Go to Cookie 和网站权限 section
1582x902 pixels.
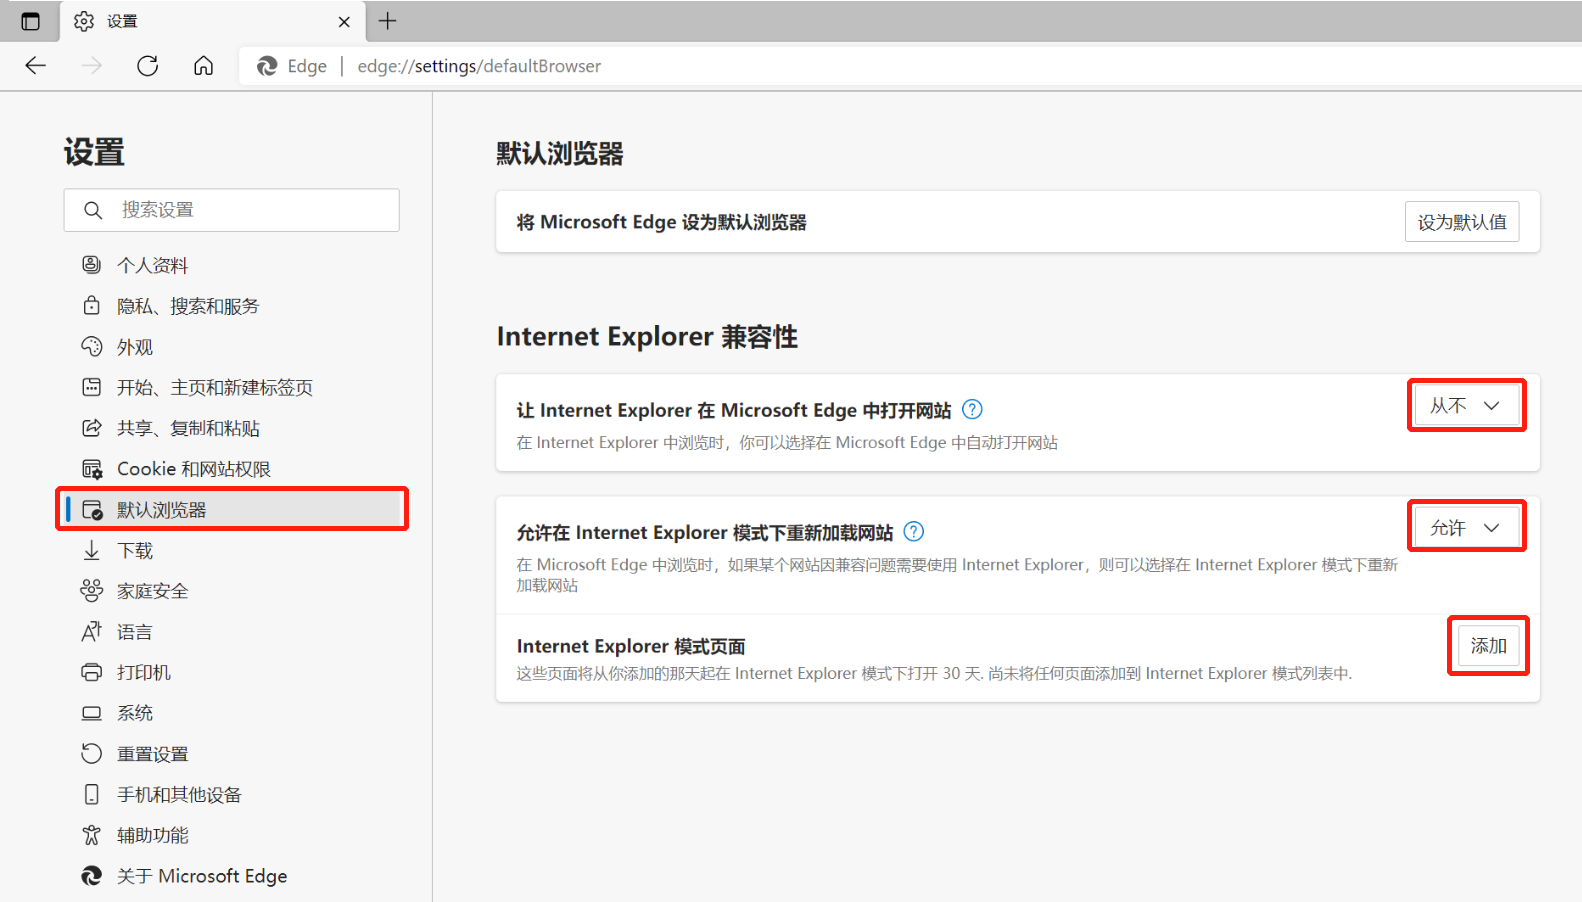click(x=193, y=469)
